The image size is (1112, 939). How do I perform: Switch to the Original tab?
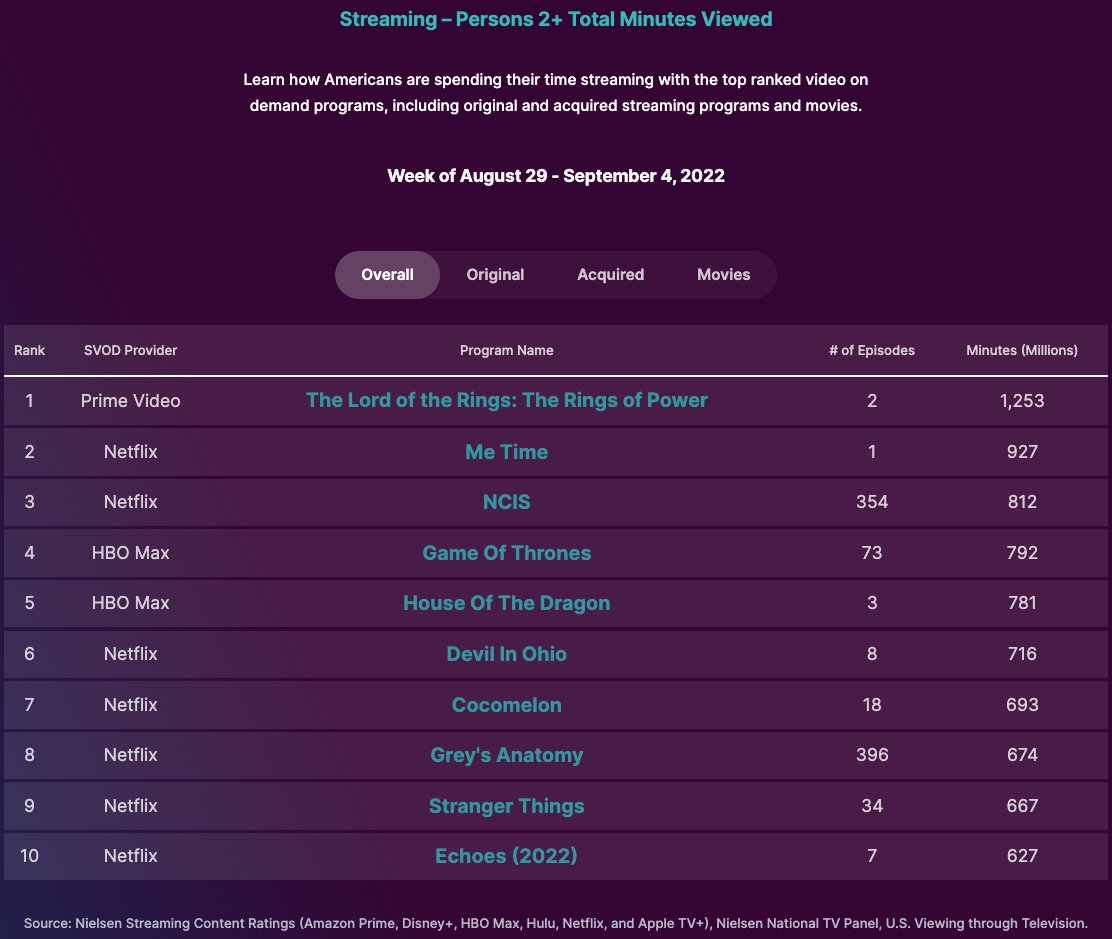495,274
